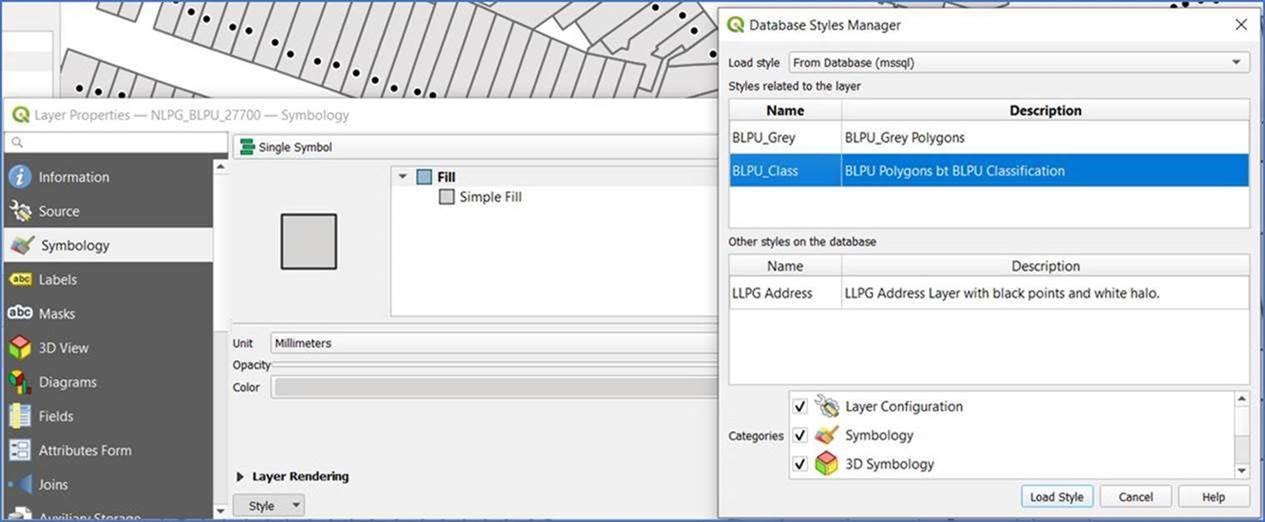Open the Fields tab
Screen dimensions: 1265x522
coord(107,416)
